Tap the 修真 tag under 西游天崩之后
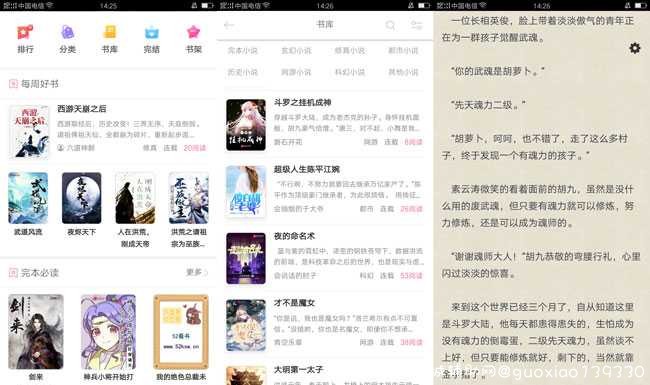The height and width of the screenshot is (385, 650). click(150, 148)
